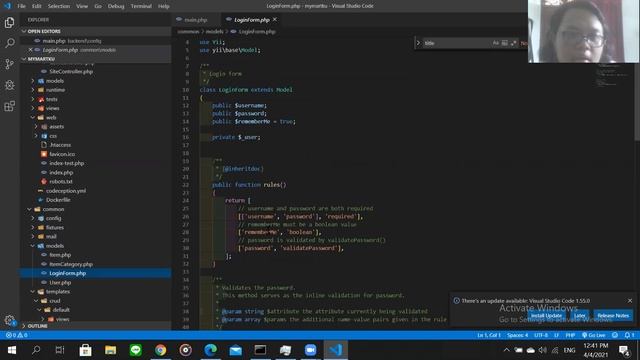Open ItemCategory.php in explorer
The height and width of the screenshot is (360, 640).
click(71, 264)
